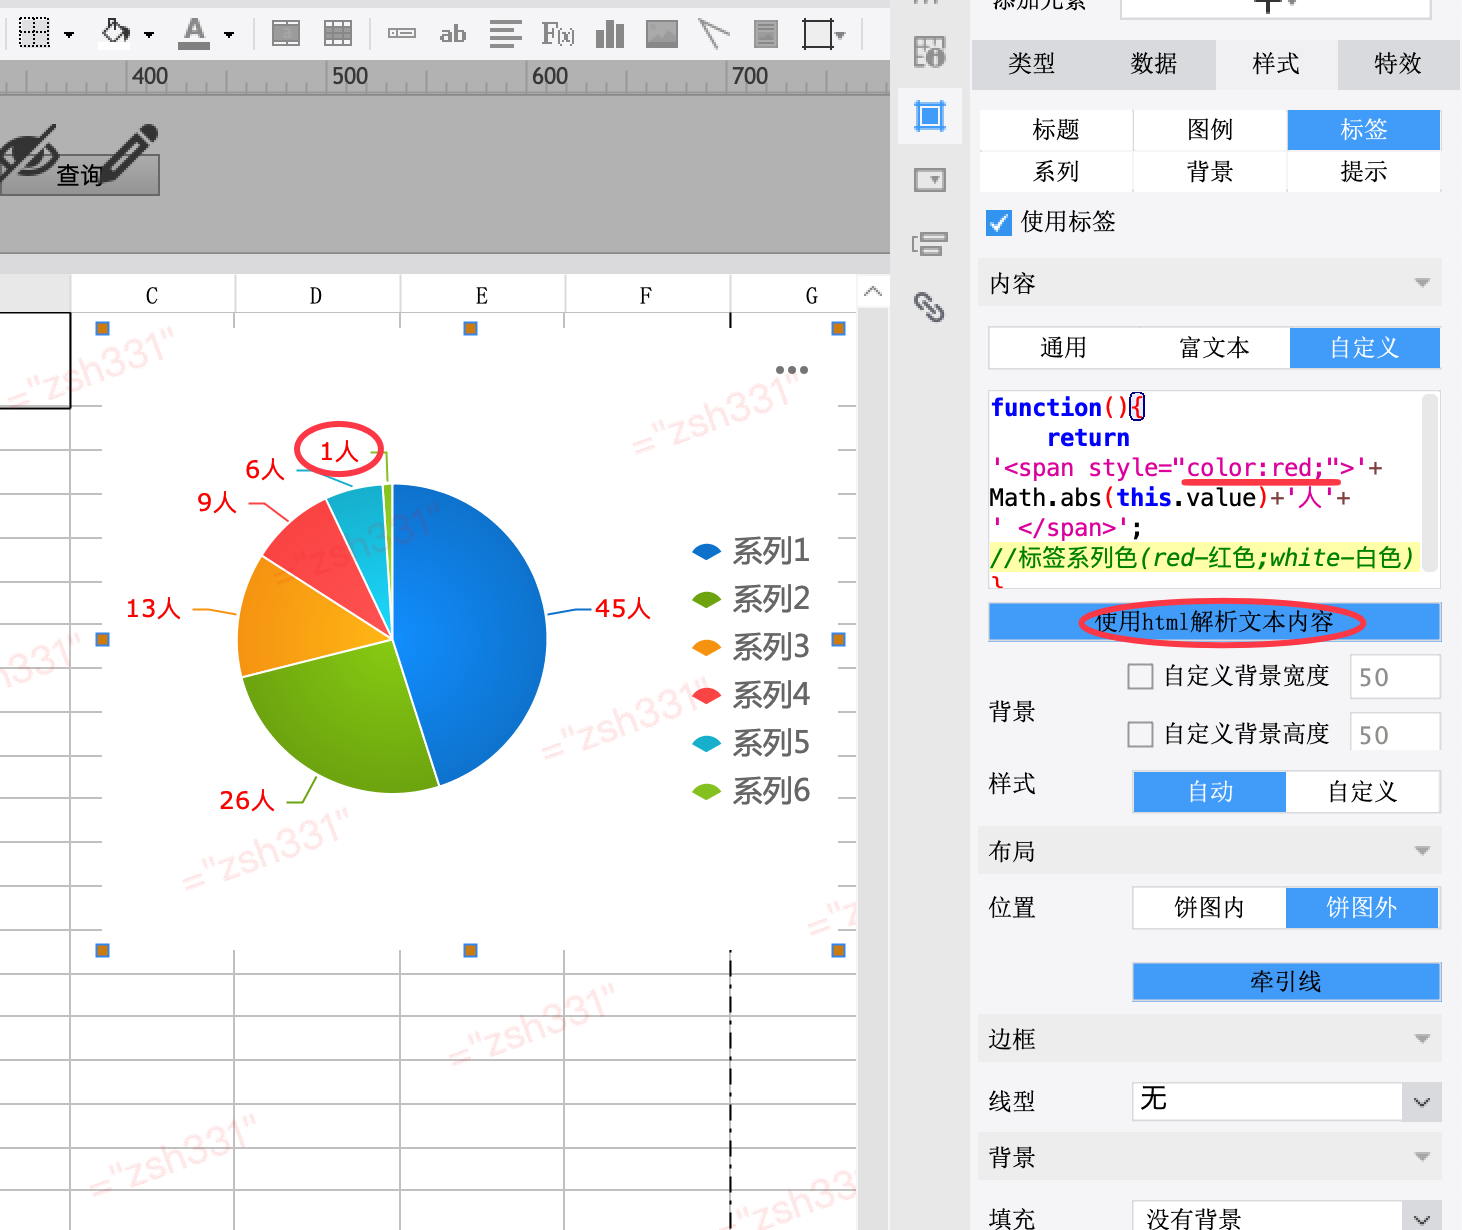This screenshot has width=1462, height=1230.
Task: Click the insert formula F(x) icon
Action: [x=557, y=35]
